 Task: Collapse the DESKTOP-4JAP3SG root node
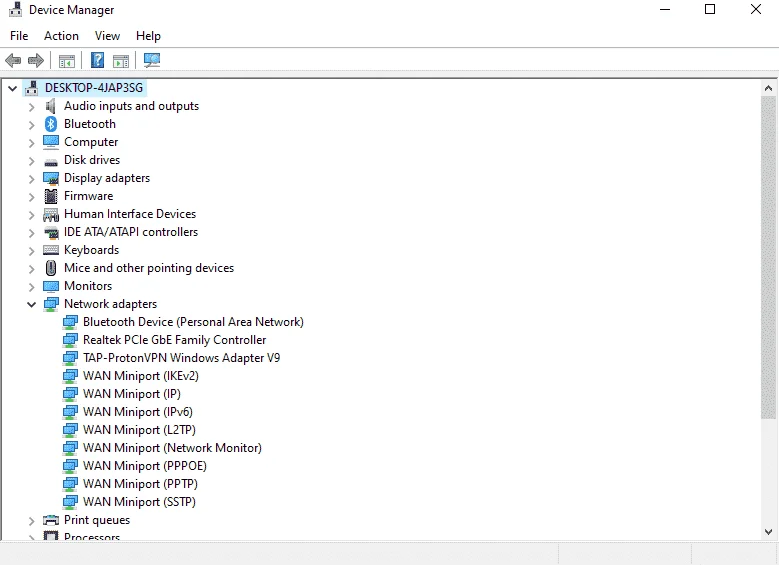12,88
